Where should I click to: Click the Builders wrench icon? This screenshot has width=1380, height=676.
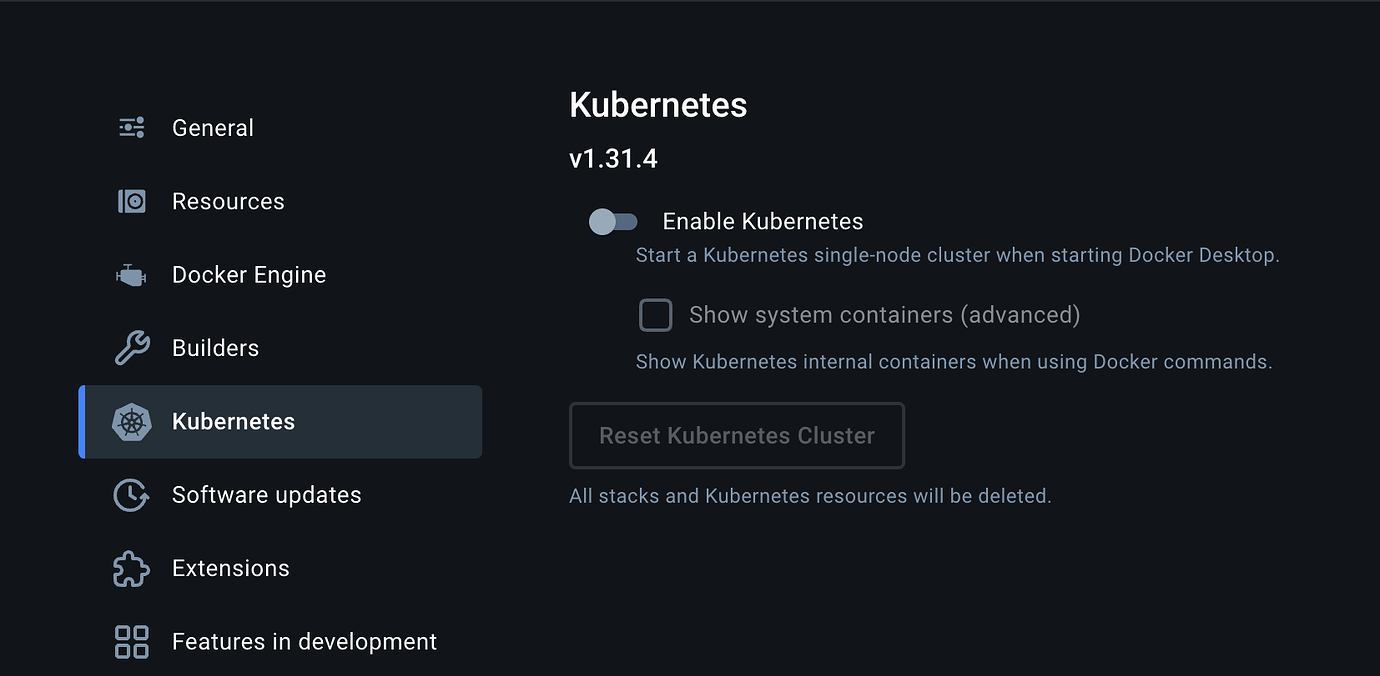[x=131, y=348]
